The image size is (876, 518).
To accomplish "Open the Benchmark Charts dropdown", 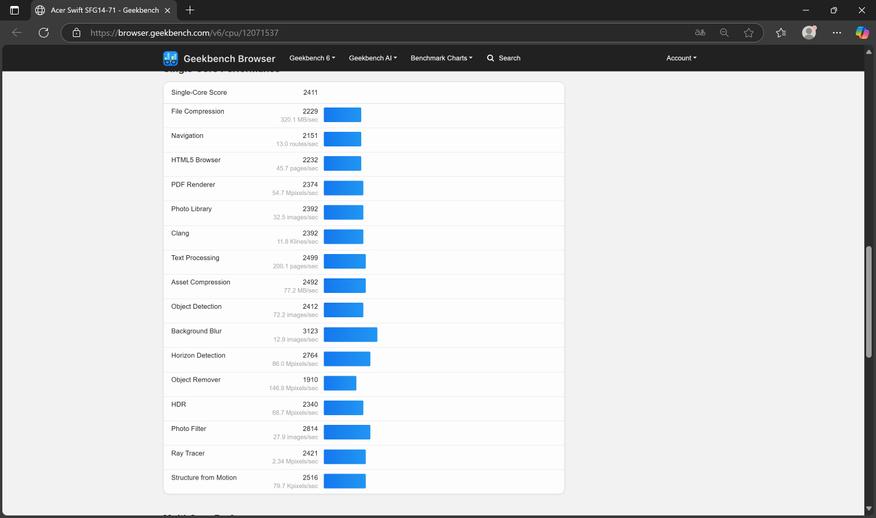I will (x=441, y=58).
